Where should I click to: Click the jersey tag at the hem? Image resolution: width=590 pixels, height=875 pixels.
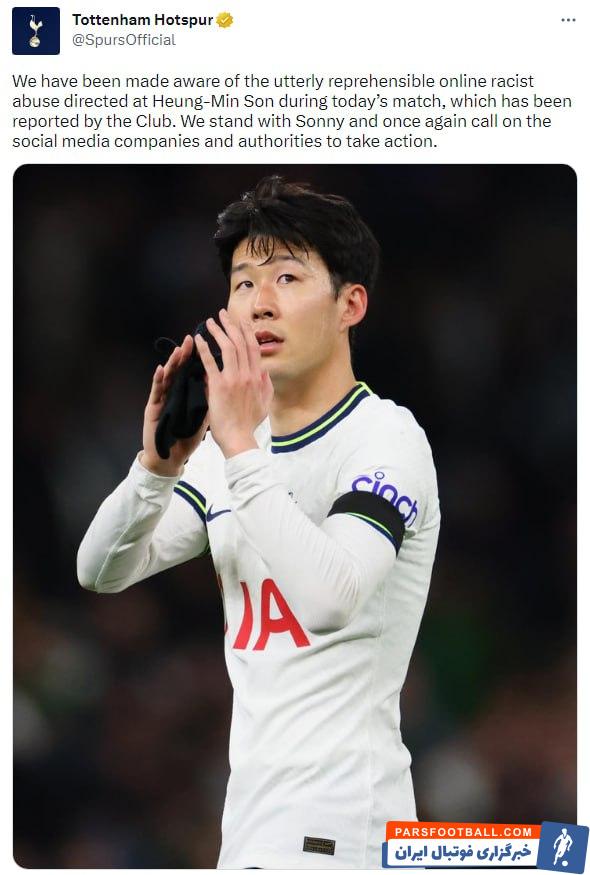pos(319,845)
